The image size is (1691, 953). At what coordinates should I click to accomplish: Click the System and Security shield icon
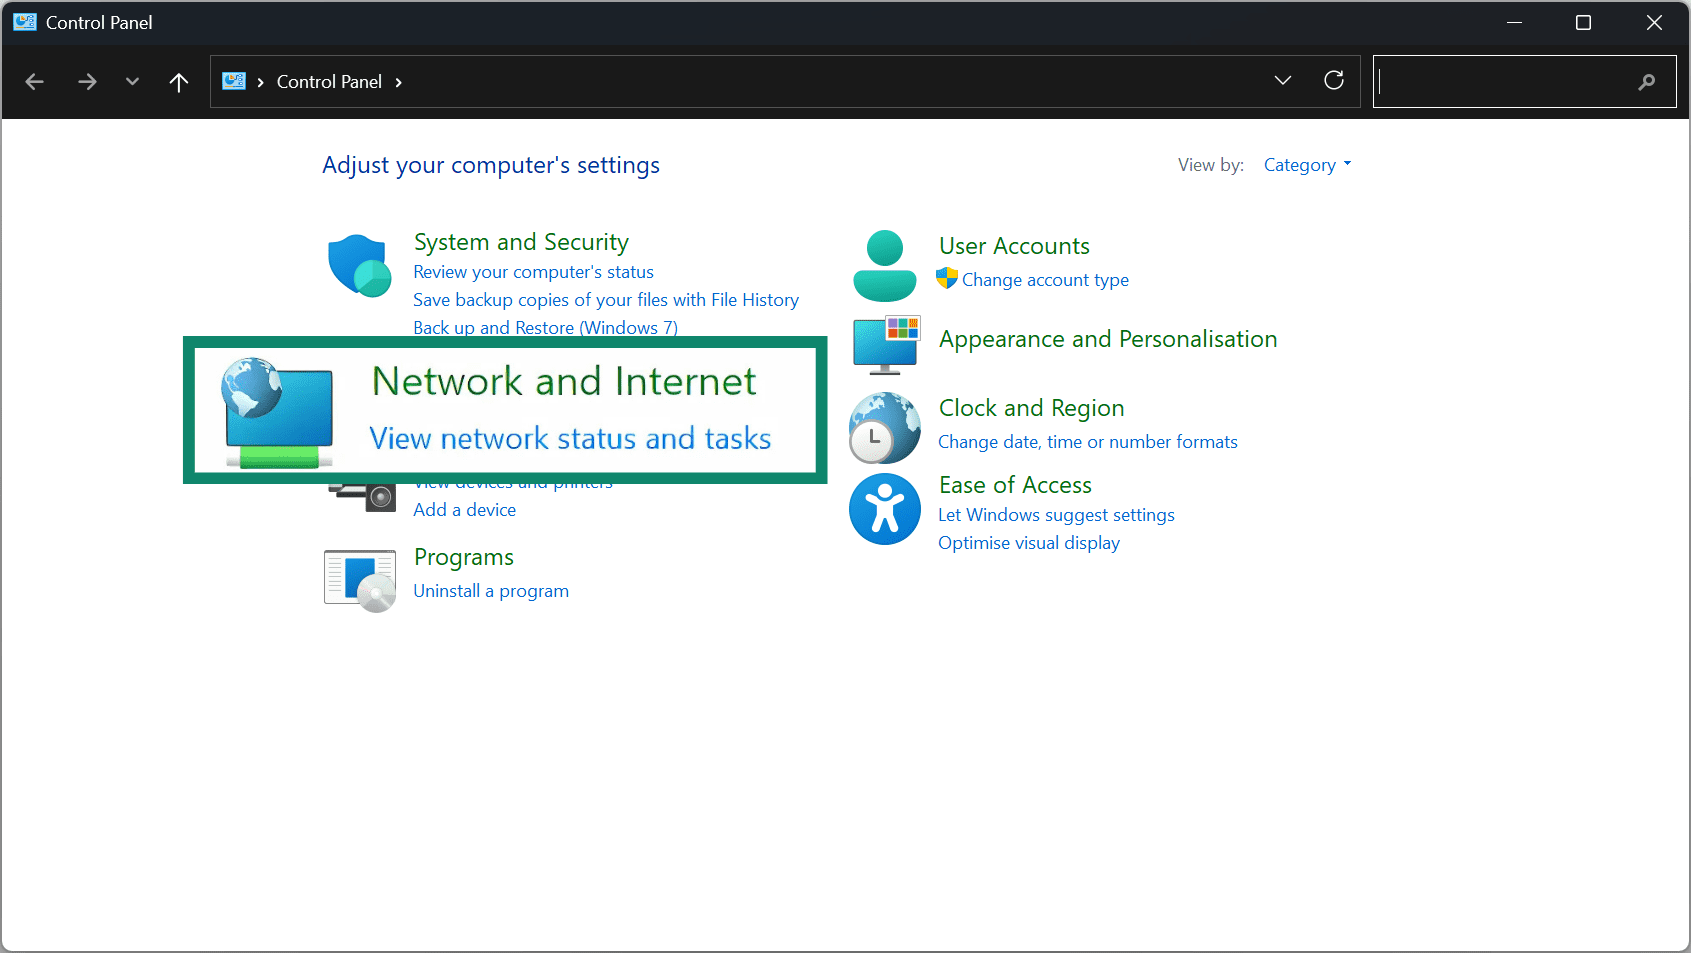coord(359,265)
